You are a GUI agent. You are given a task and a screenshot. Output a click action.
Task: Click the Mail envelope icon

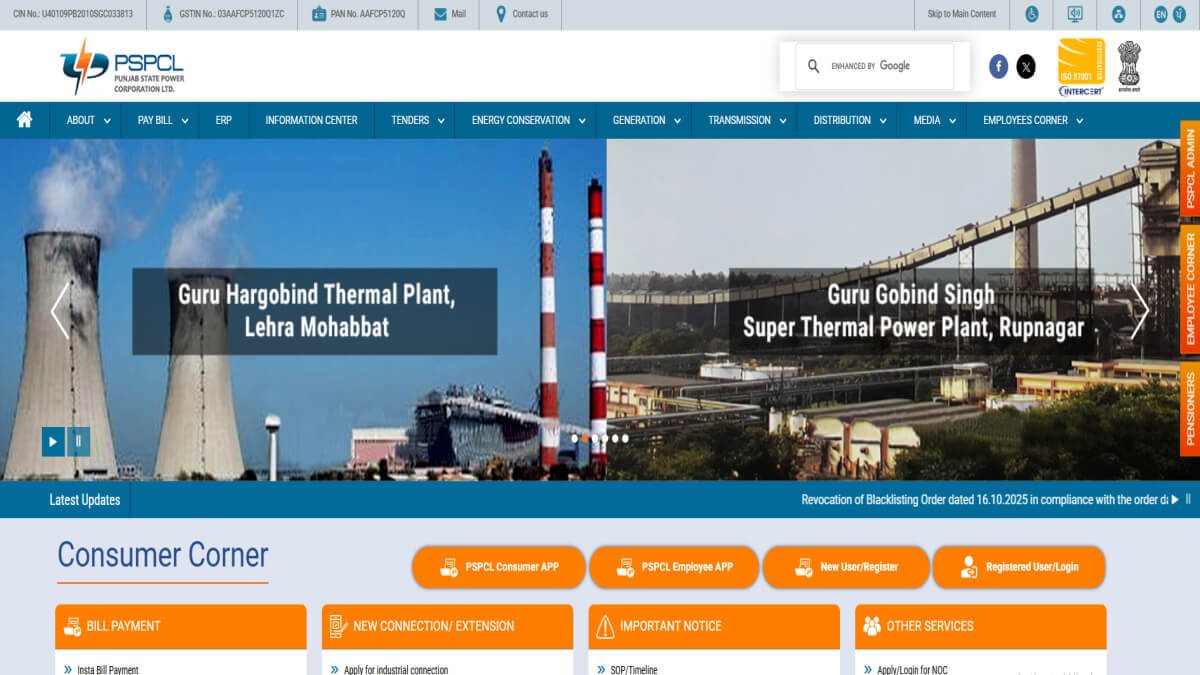[x=440, y=14]
